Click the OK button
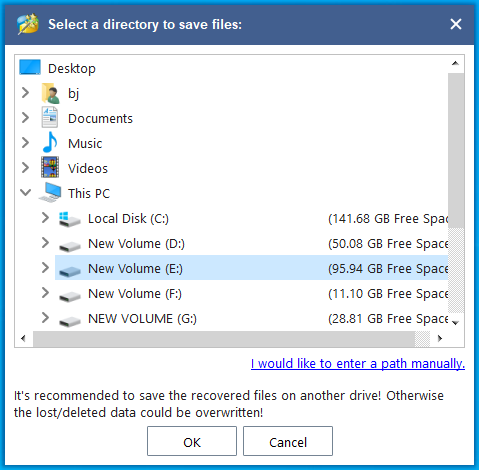Image resolution: width=479 pixels, height=470 pixels. pos(192,441)
